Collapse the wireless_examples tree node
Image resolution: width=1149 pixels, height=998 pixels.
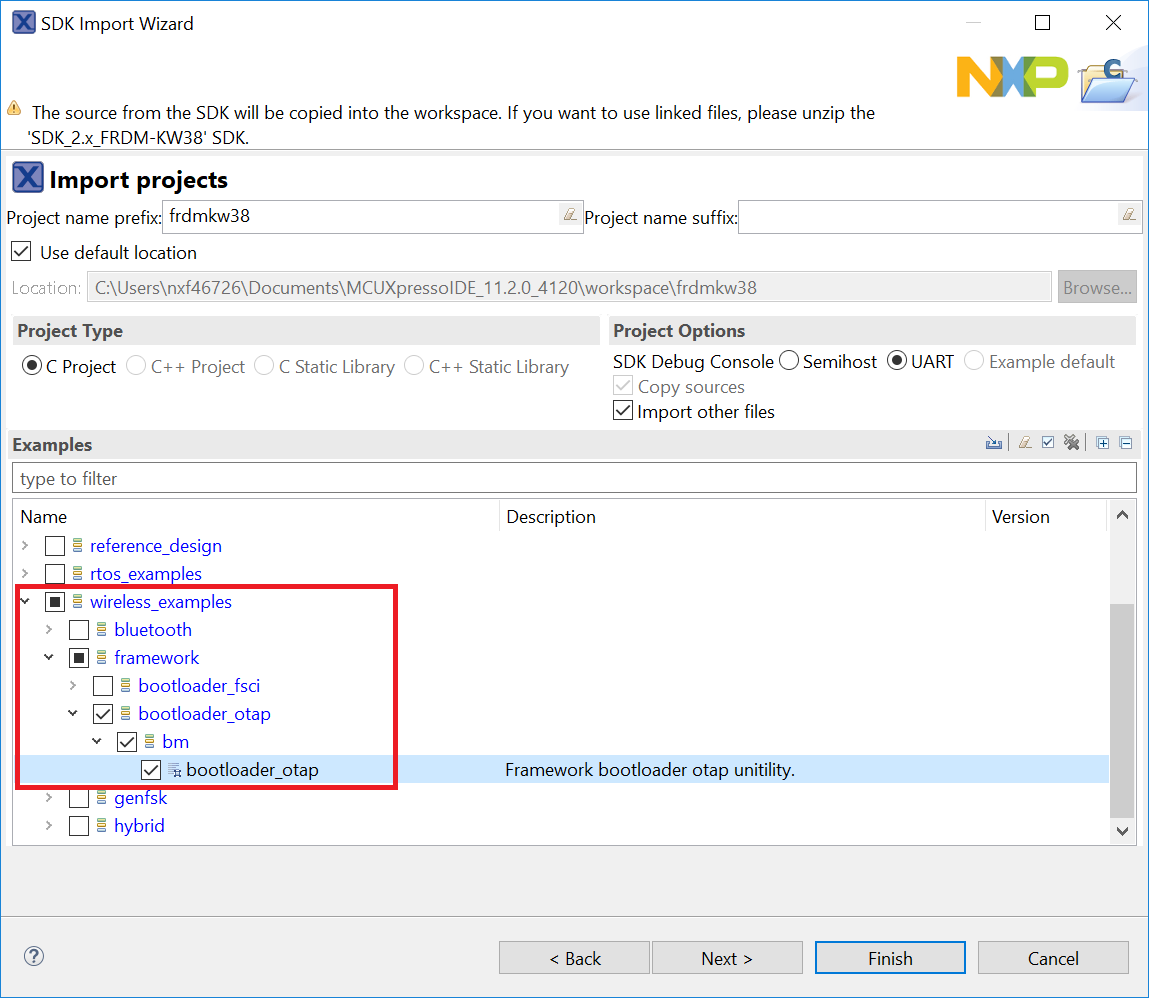click(x=24, y=601)
